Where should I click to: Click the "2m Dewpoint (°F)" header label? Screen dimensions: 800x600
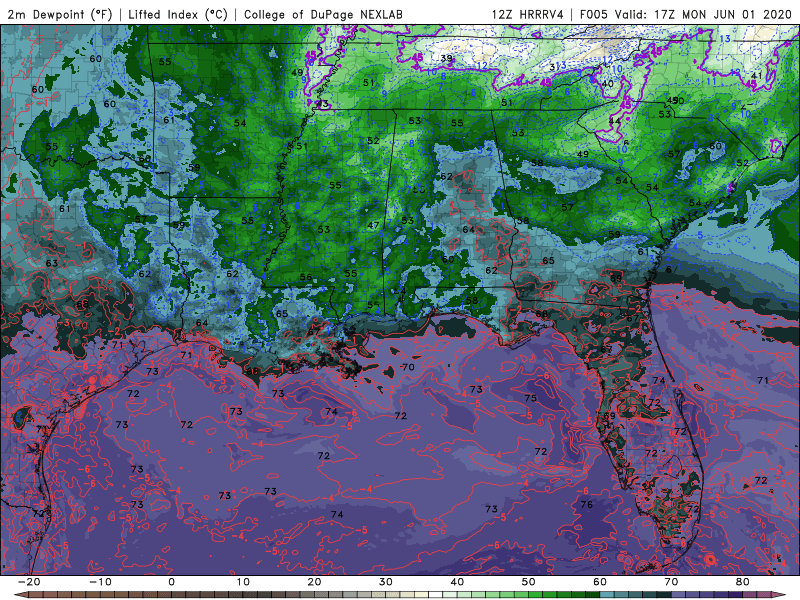pyautogui.click(x=60, y=14)
